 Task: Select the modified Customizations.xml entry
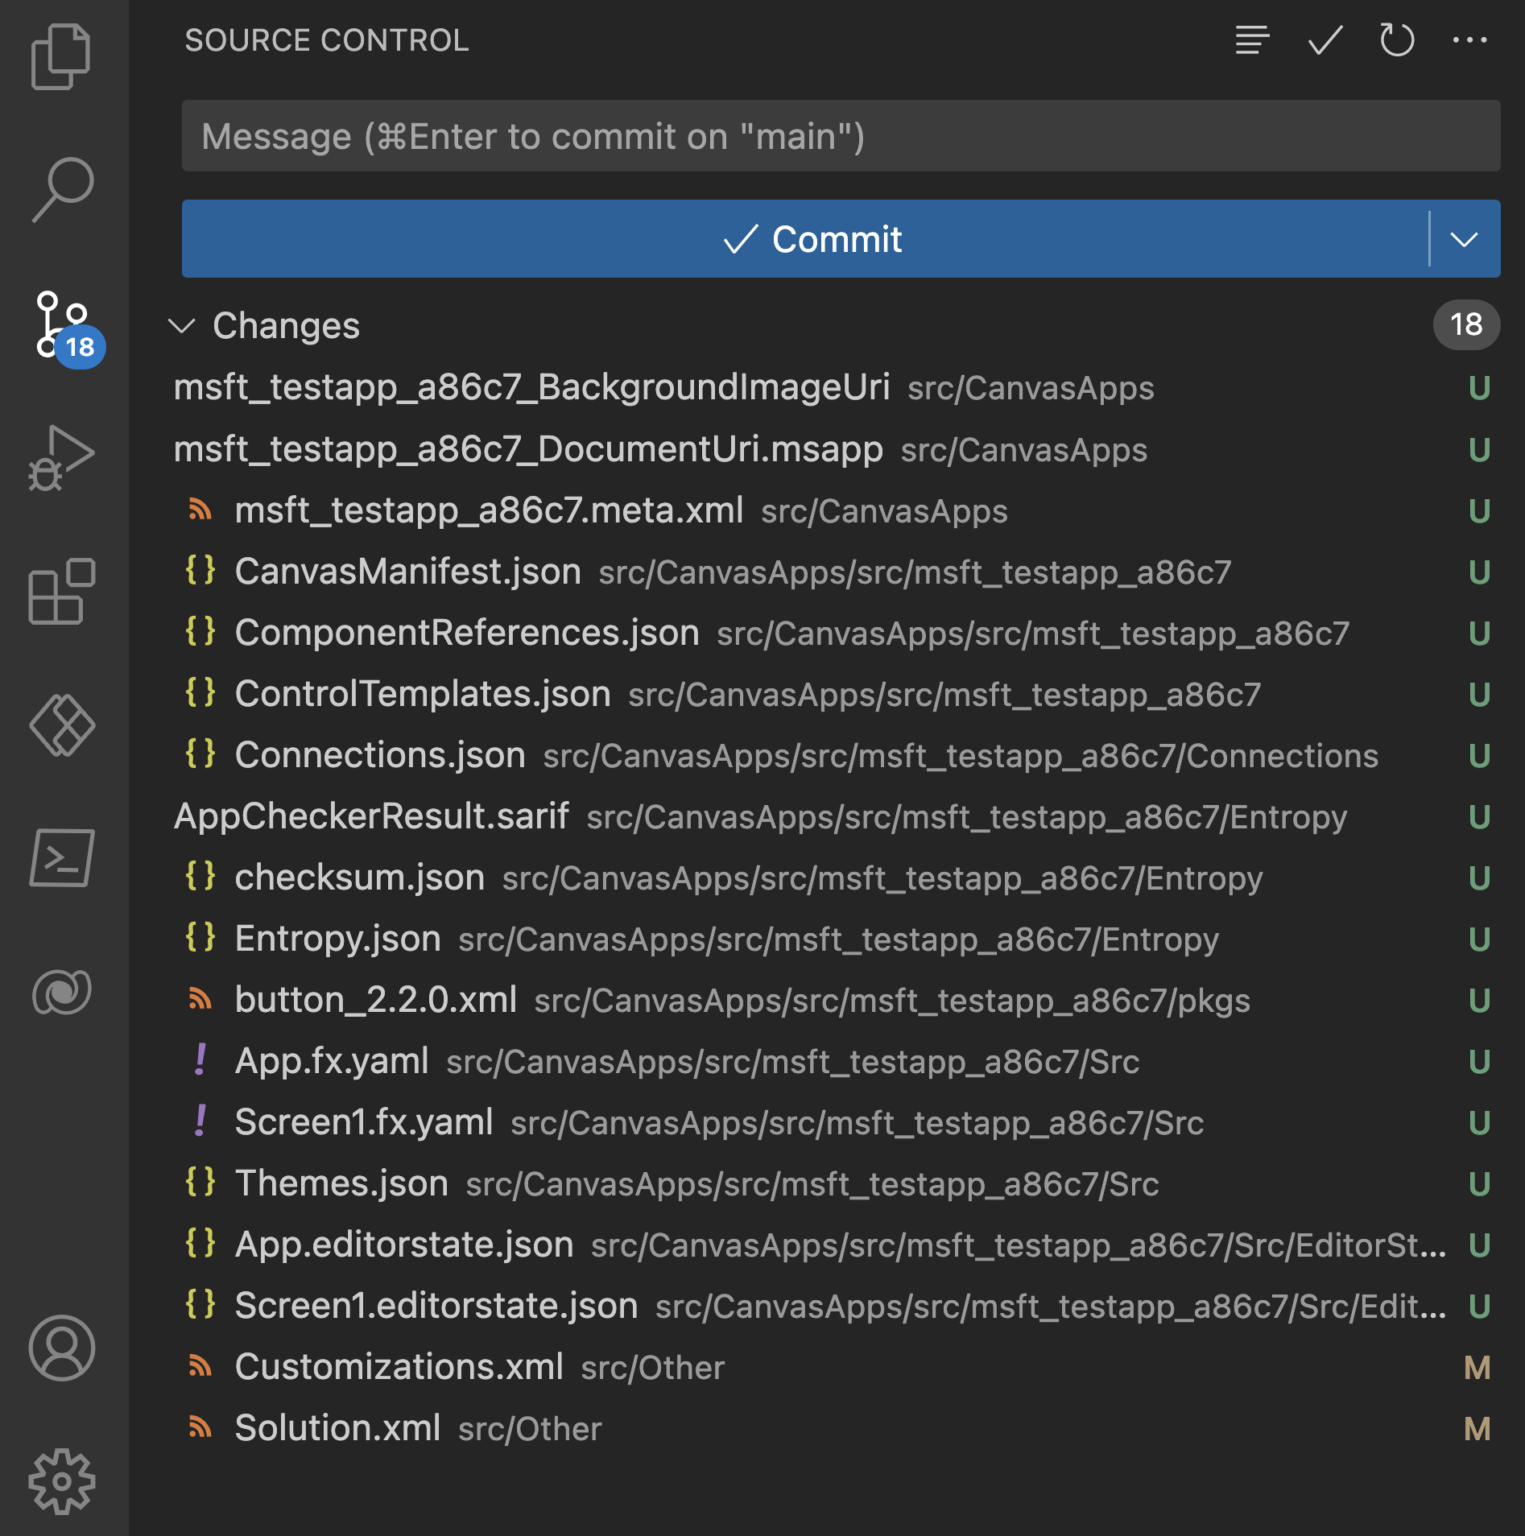click(x=398, y=1366)
